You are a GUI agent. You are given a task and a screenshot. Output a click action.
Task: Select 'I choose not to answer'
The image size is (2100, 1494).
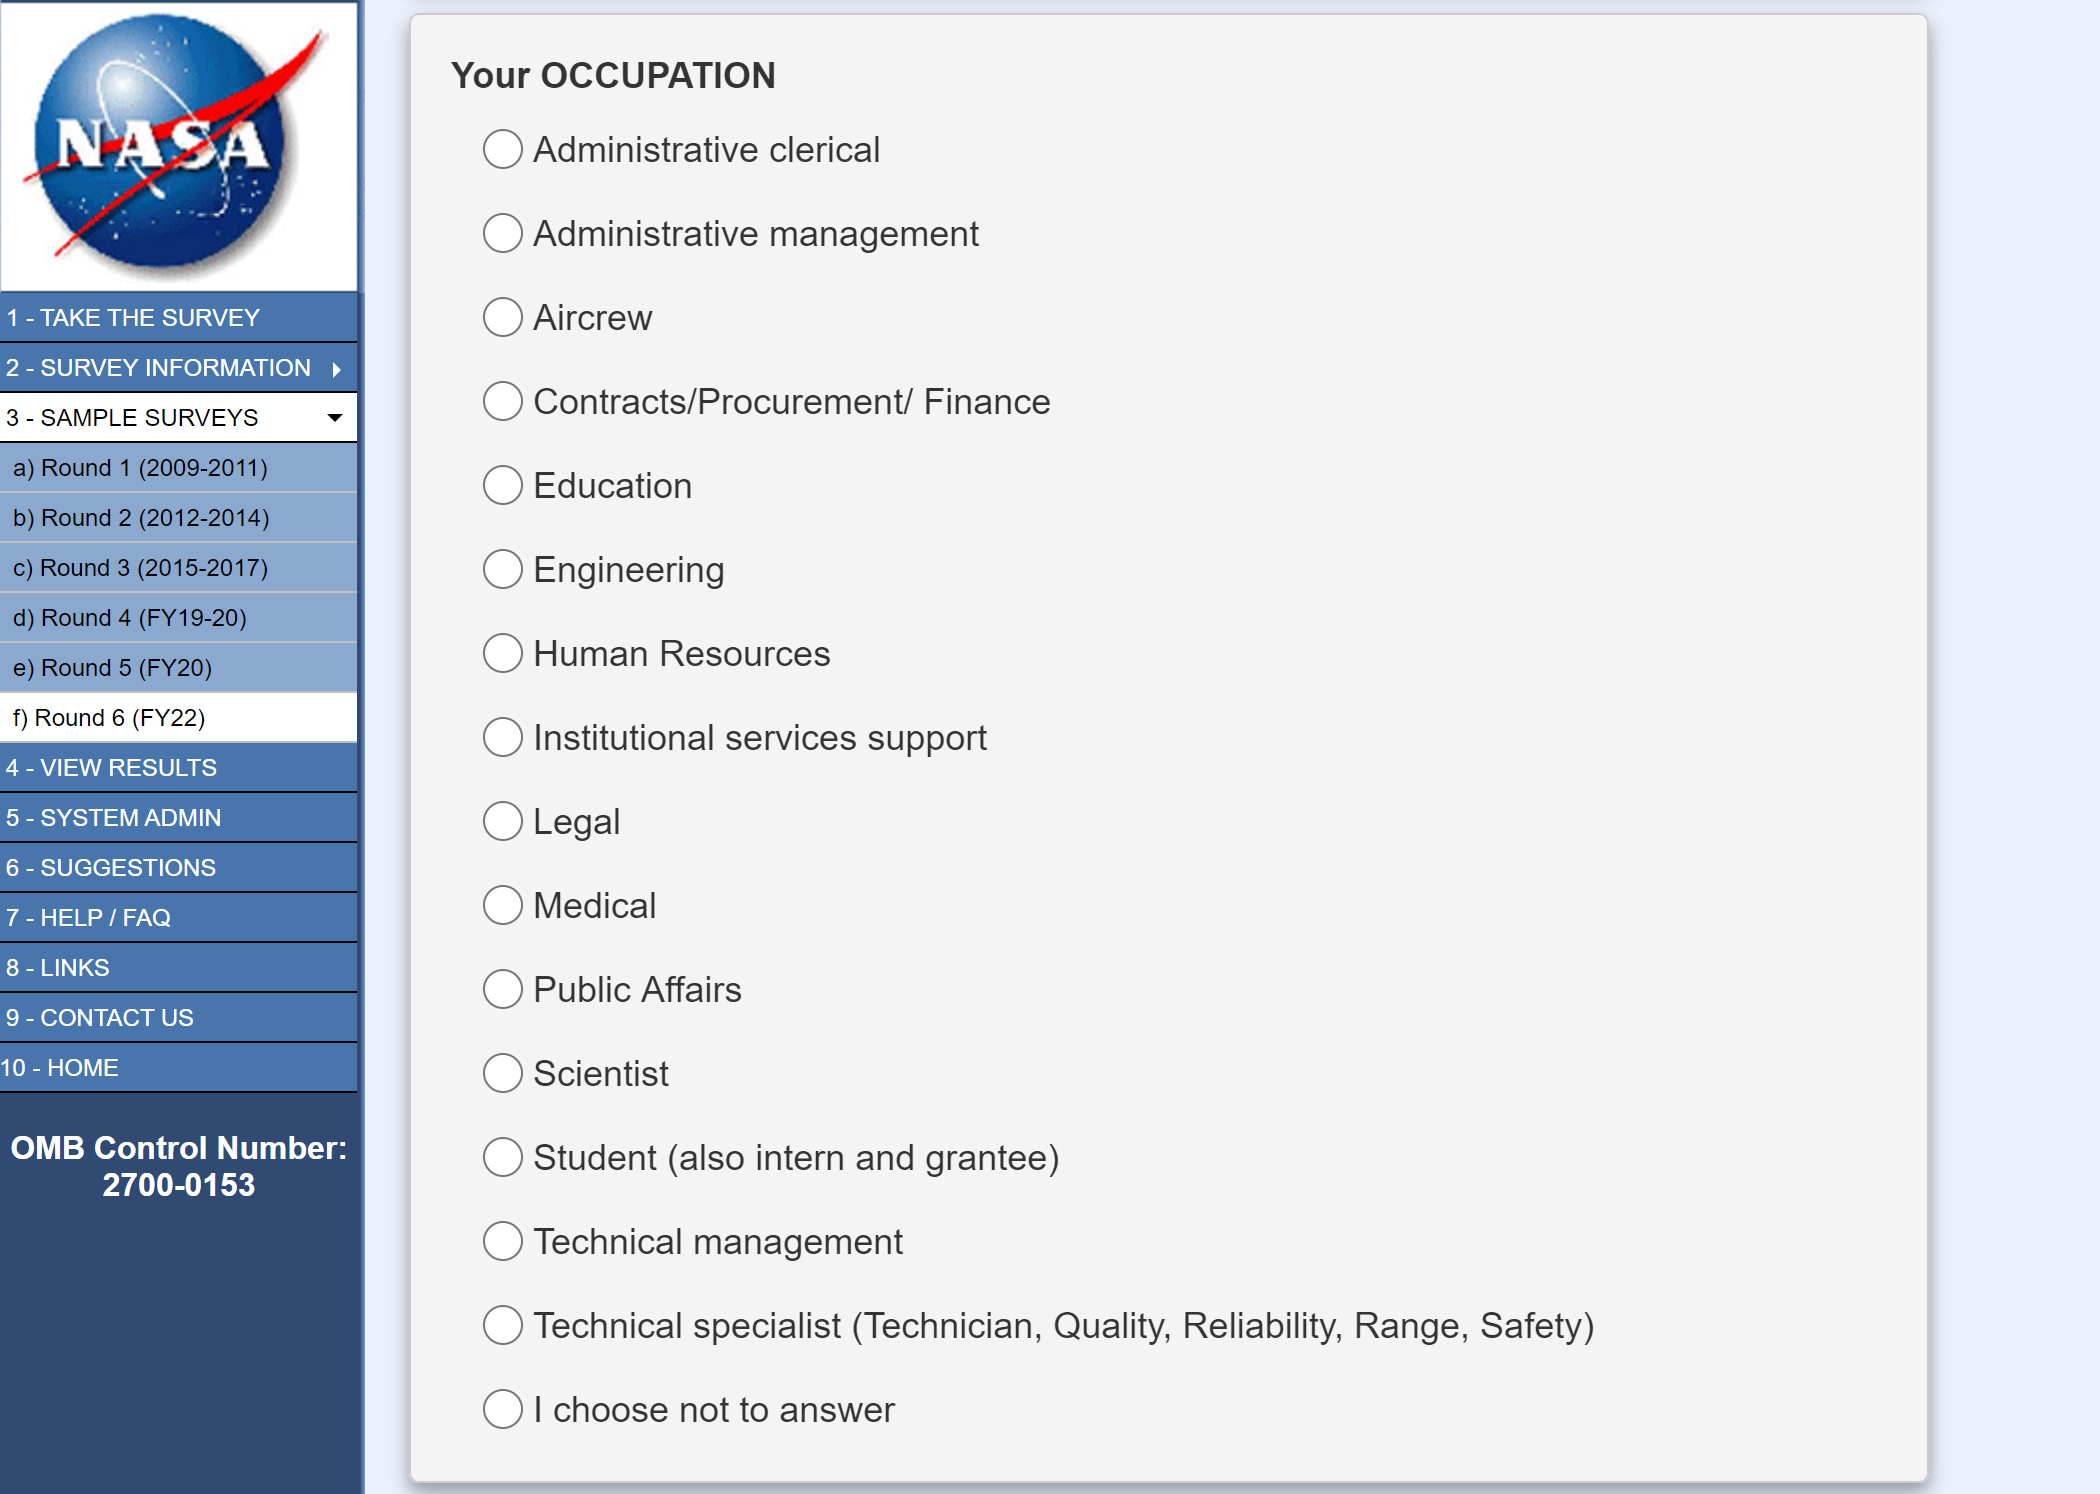(503, 1410)
